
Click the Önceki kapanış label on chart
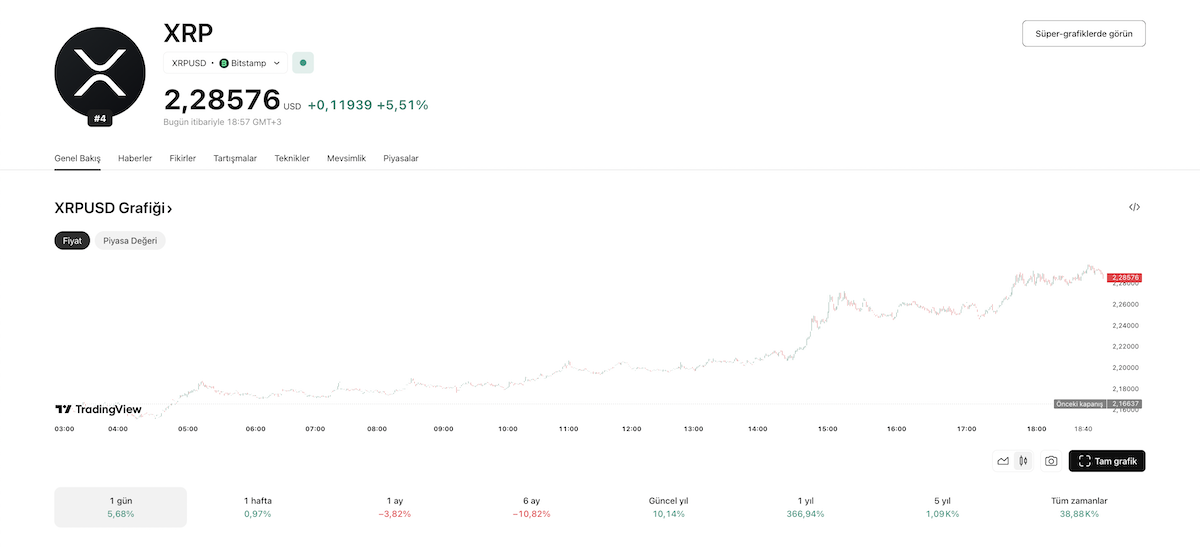(1080, 404)
